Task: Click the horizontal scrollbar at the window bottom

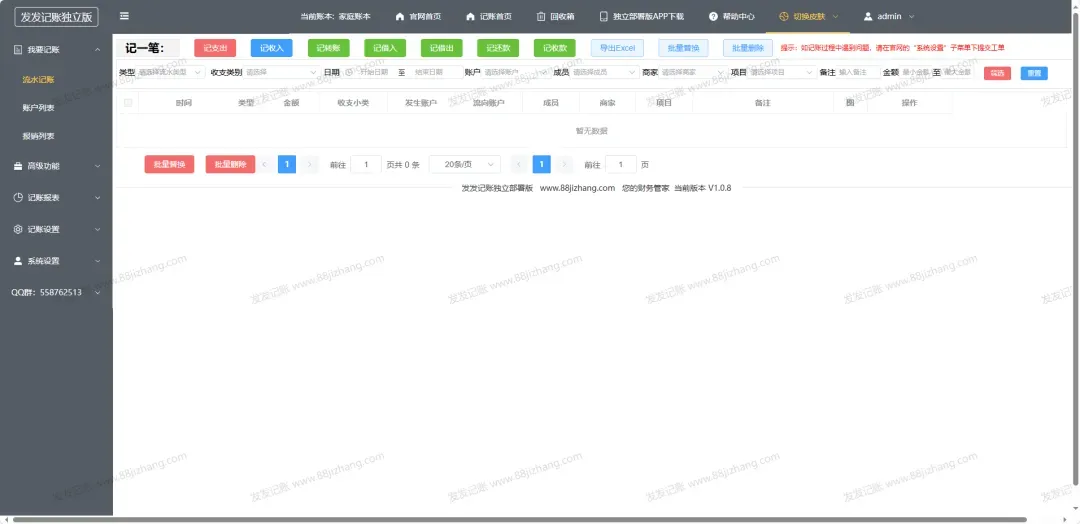Action: pyautogui.click(x=519, y=520)
